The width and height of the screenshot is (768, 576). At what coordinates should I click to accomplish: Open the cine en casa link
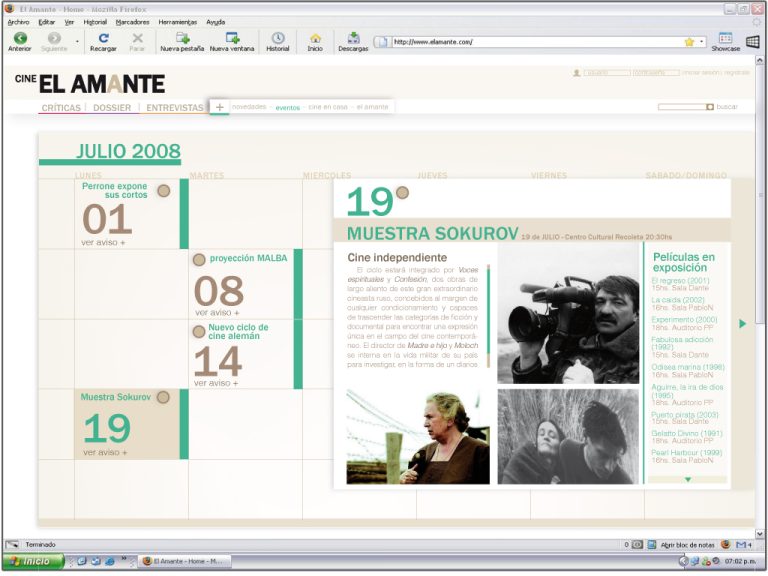(x=328, y=107)
